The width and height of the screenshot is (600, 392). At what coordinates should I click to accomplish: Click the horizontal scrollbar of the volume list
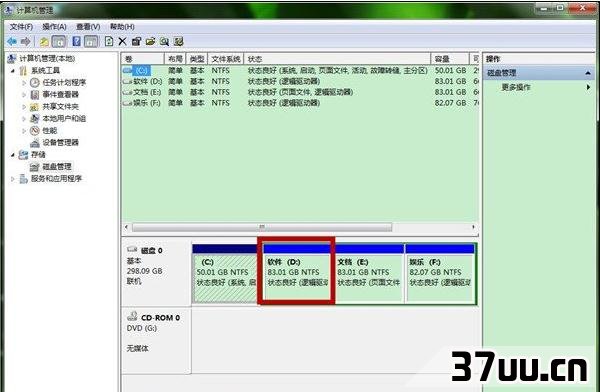[x=262, y=227]
